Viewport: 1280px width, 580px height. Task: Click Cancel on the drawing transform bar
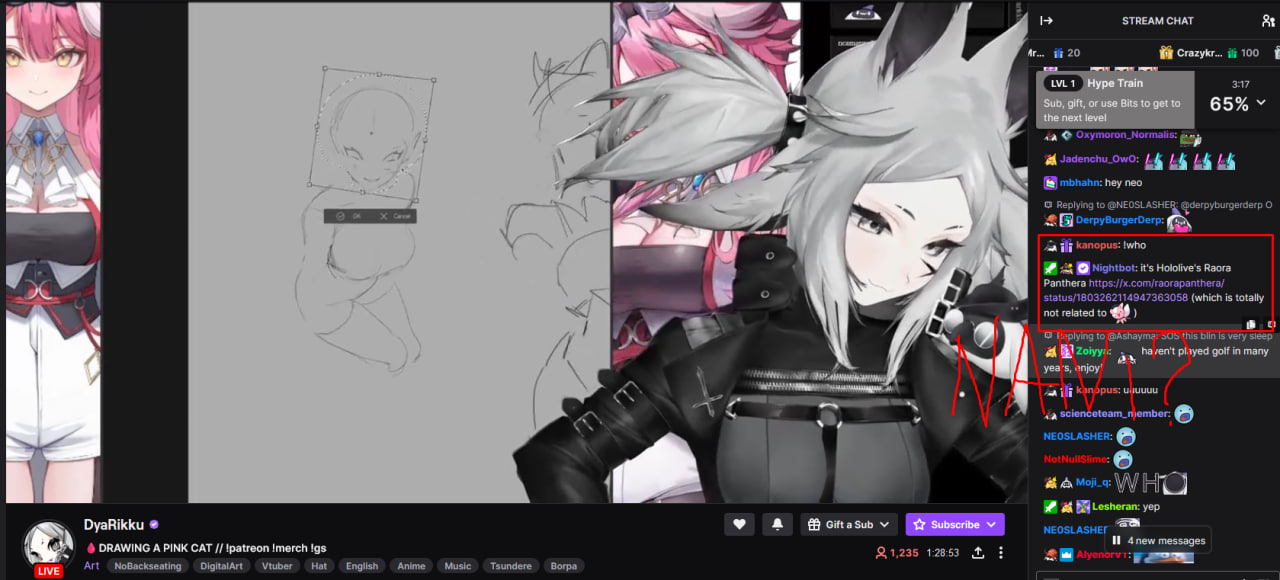[x=395, y=216]
